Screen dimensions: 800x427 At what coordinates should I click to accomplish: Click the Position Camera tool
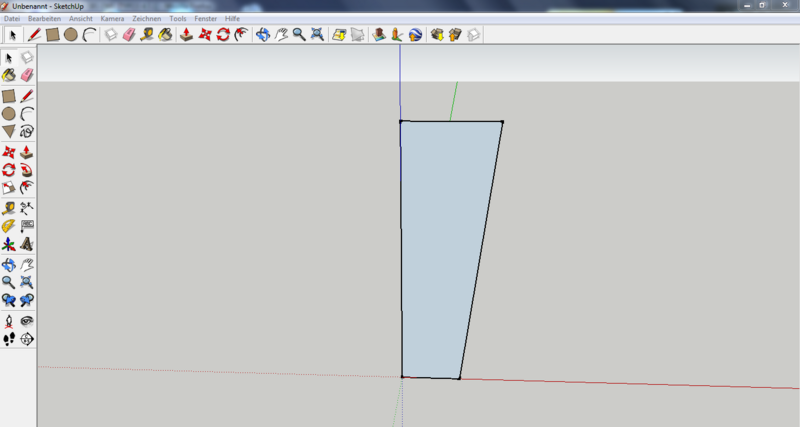point(9,321)
